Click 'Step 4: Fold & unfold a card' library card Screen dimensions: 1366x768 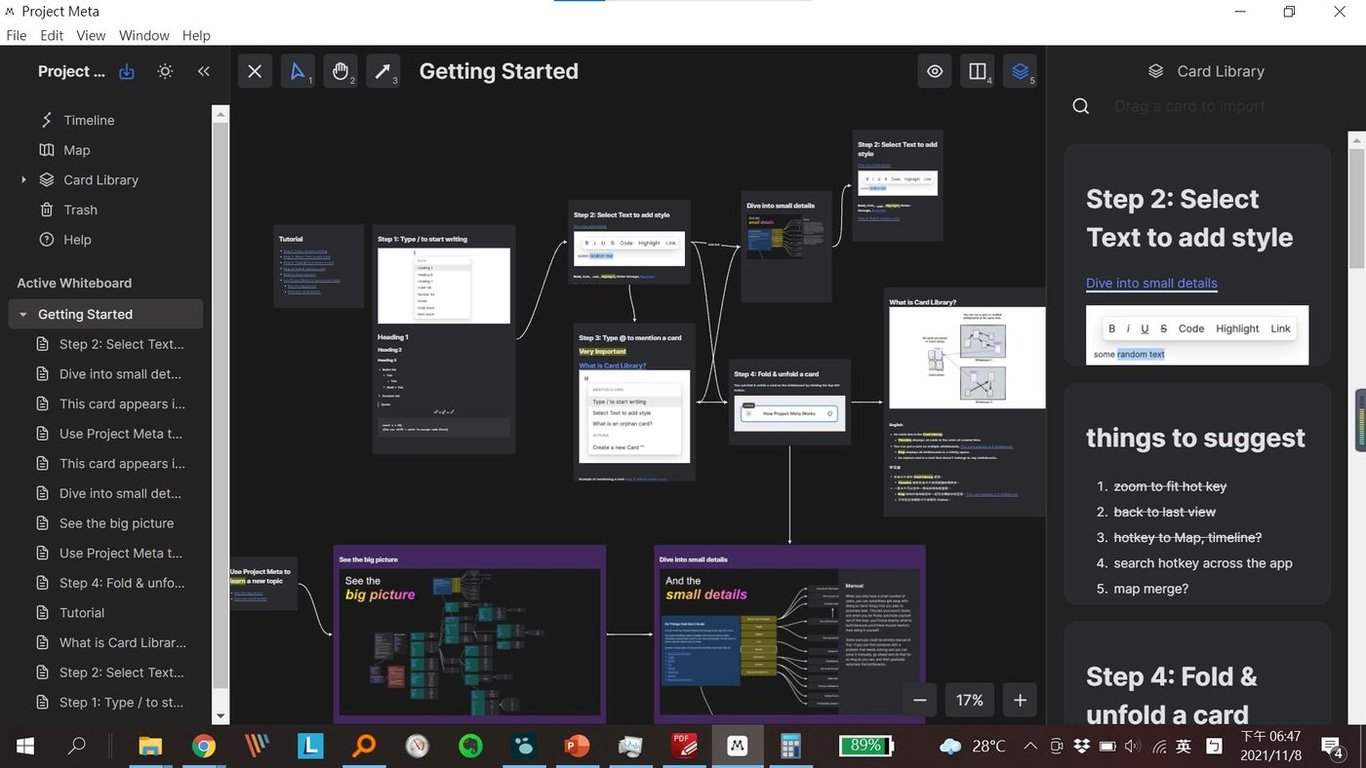pos(1197,675)
